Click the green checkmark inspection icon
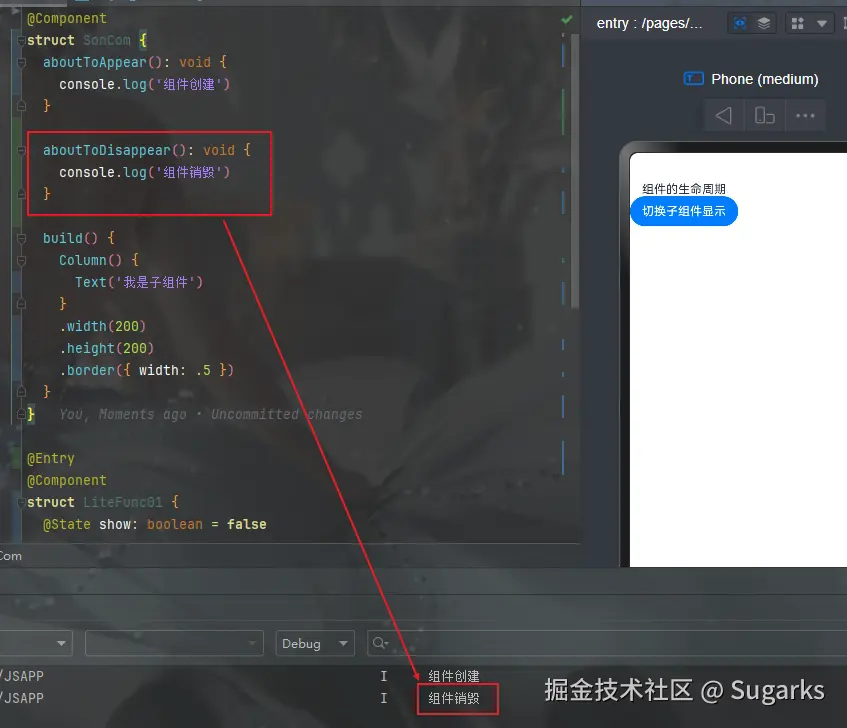 pos(566,20)
